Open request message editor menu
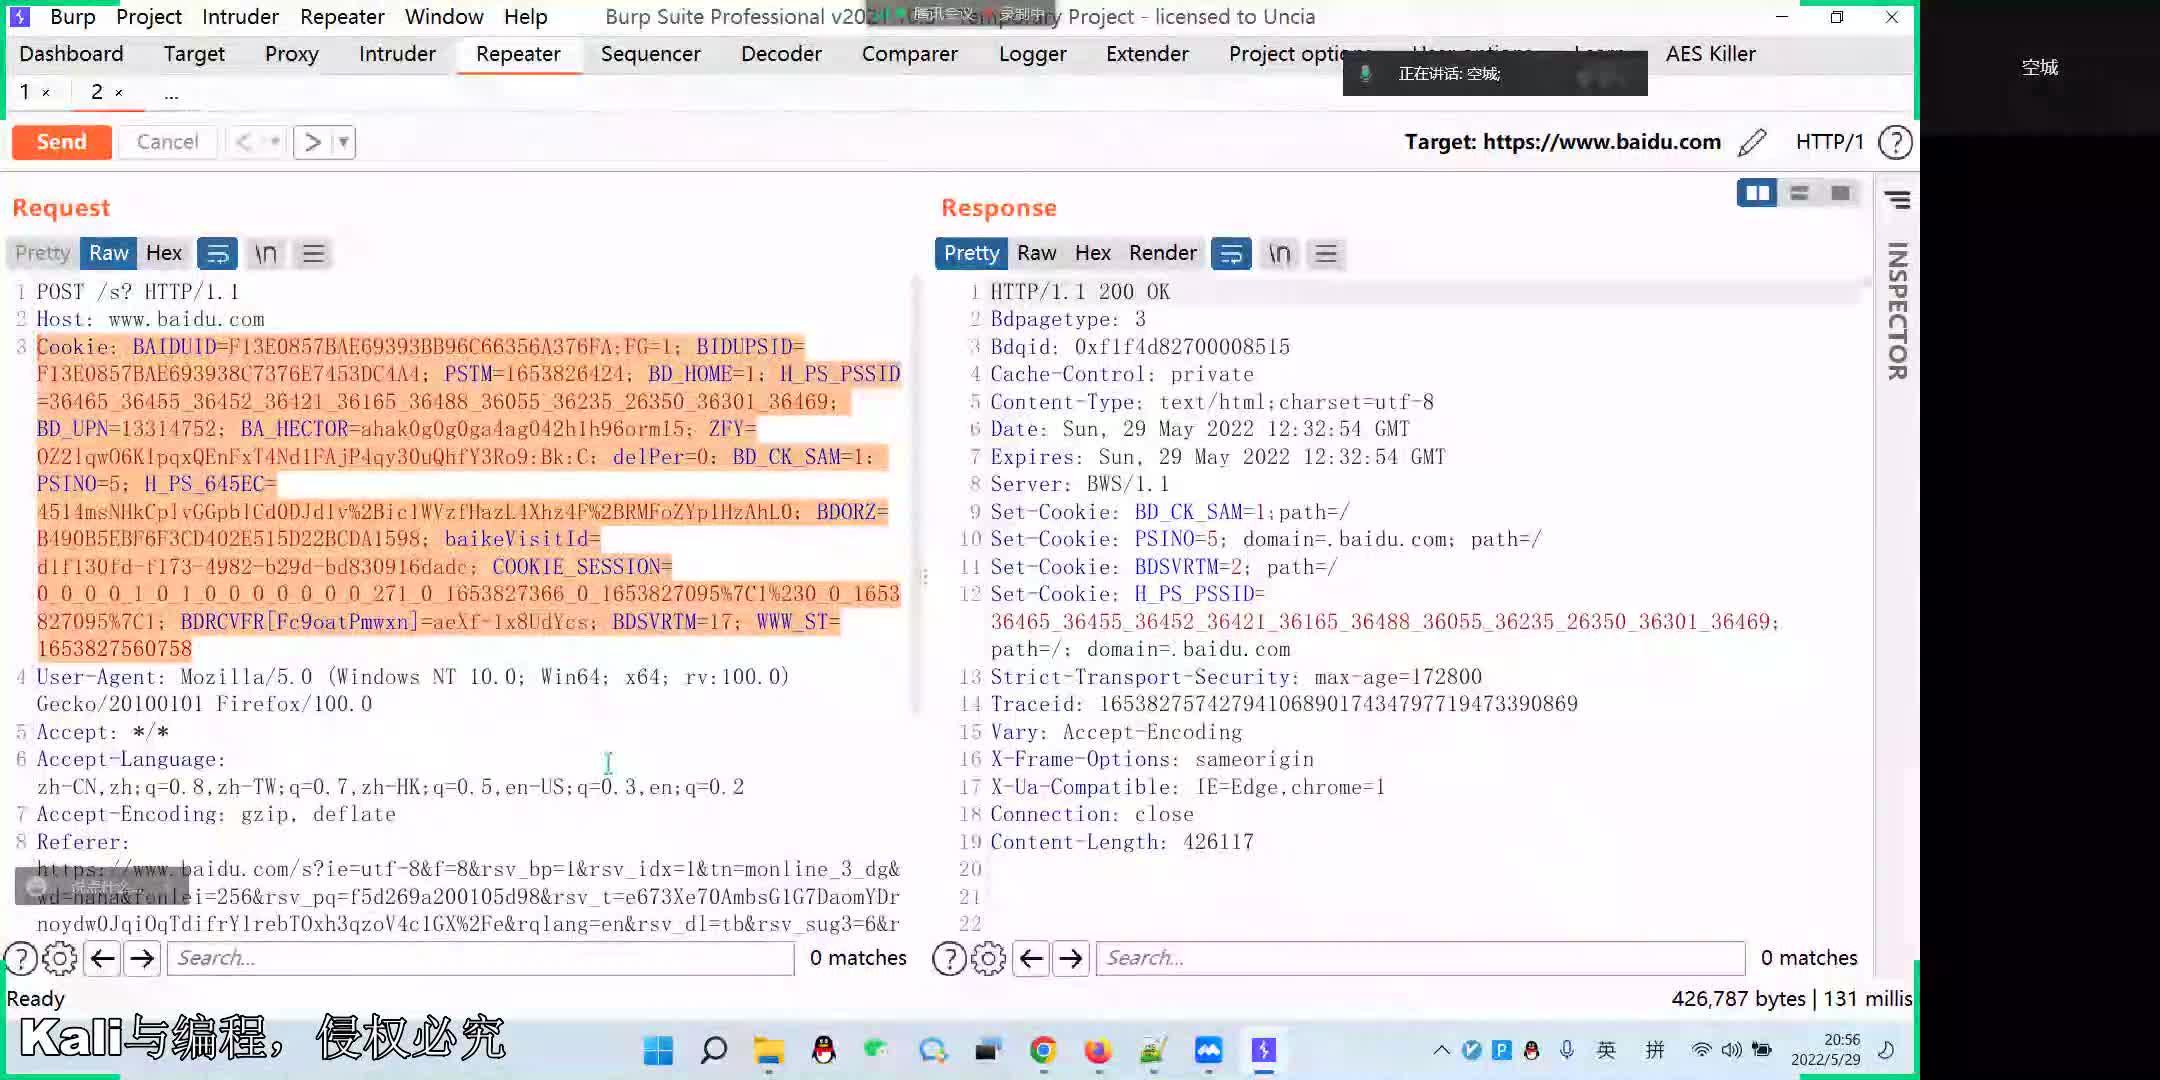2160x1080 pixels. 313,253
